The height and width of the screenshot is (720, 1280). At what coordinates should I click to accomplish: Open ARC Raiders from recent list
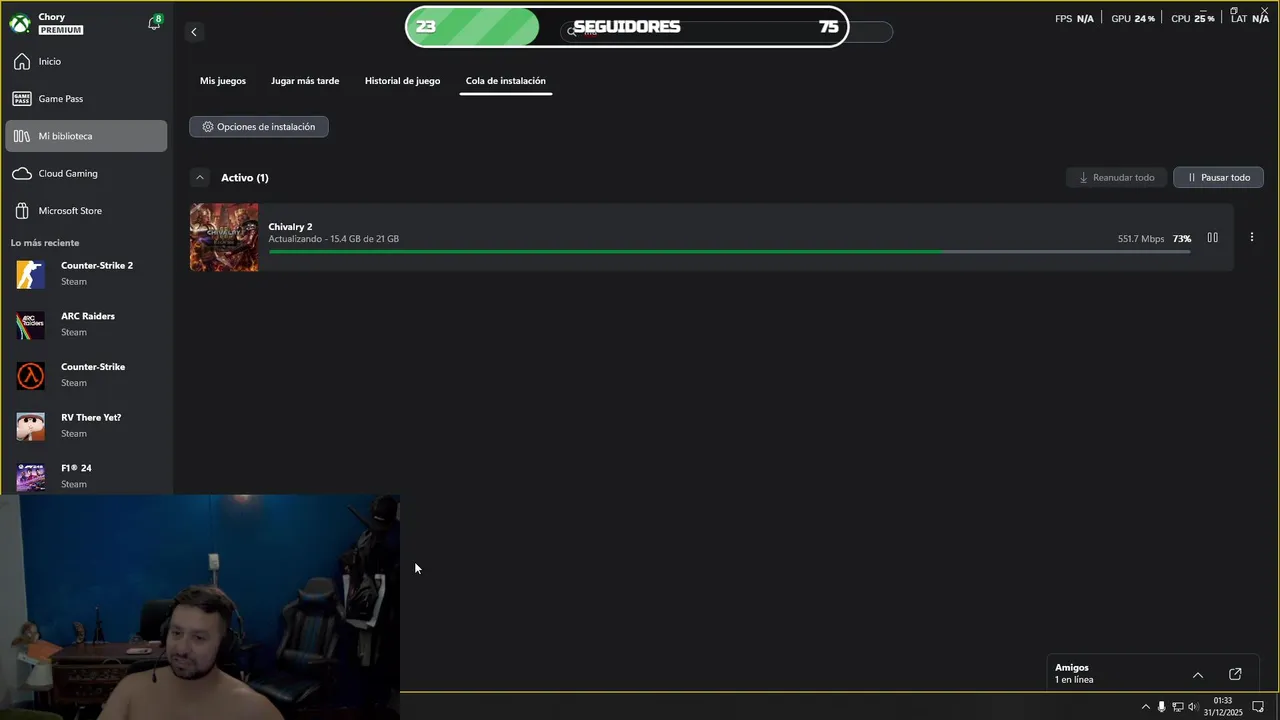click(x=86, y=324)
